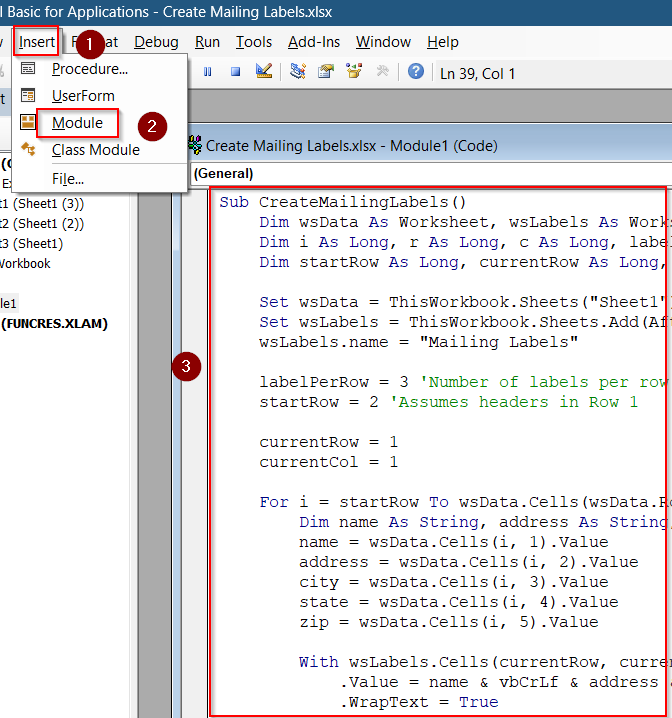This screenshot has width=672, height=718.
Task: Click 'zip = wsData.Cells(i, 5).Value' line
Action: click(449, 623)
